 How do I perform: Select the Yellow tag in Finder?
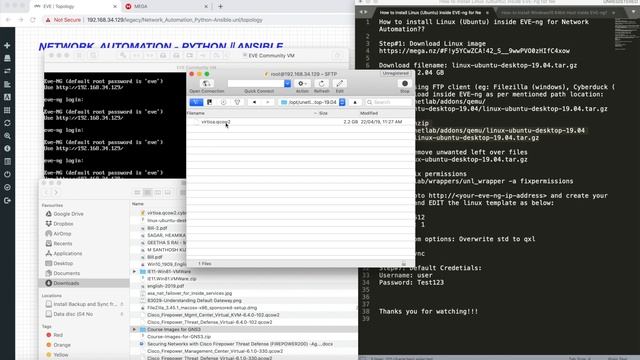pyautogui.click(x=57, y=355)
